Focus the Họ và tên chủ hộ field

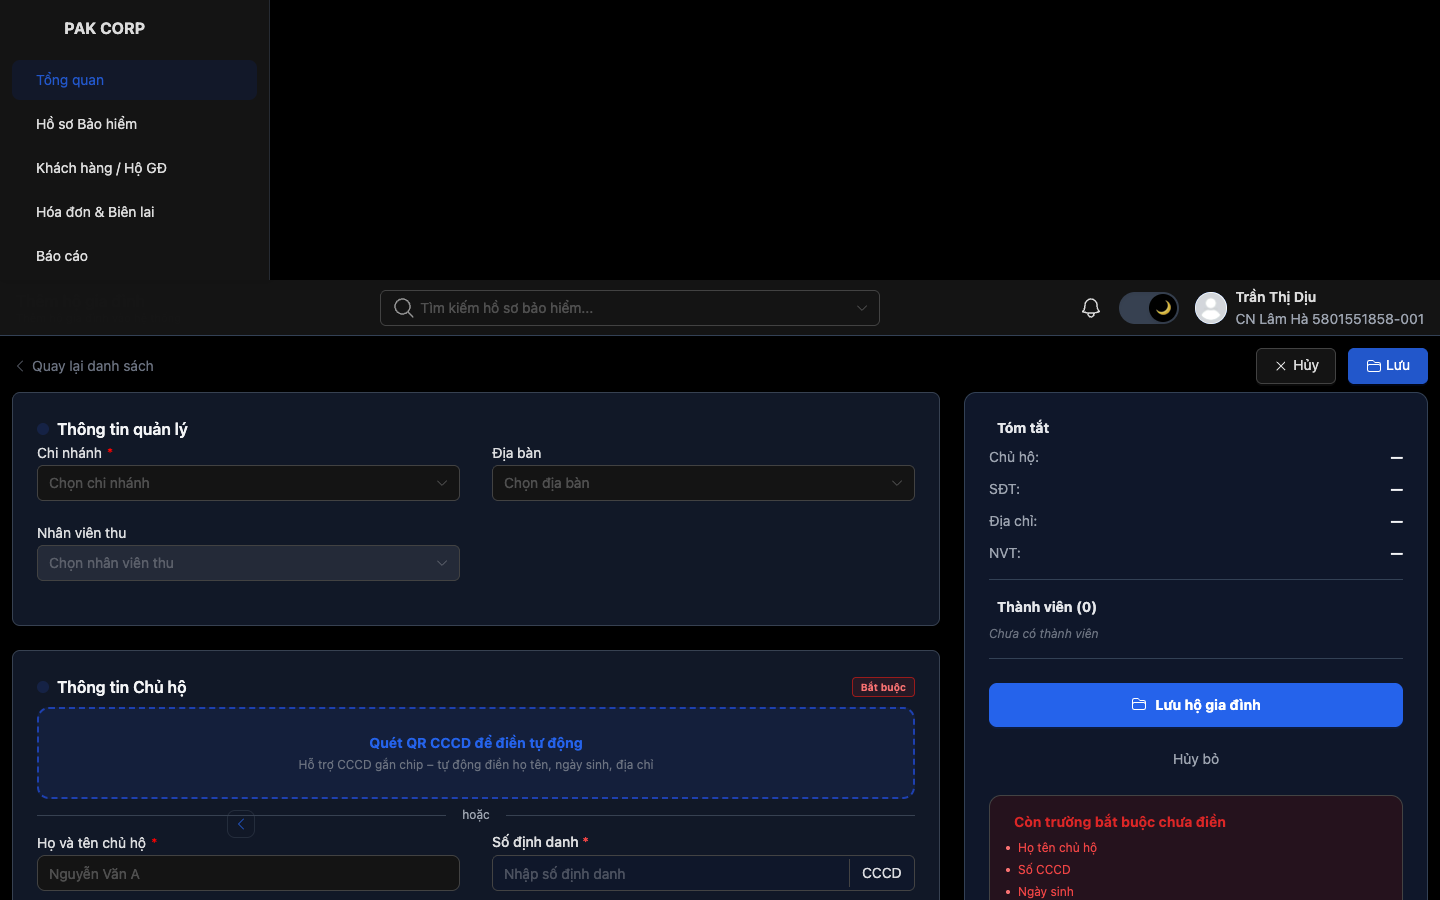(248, 873)
